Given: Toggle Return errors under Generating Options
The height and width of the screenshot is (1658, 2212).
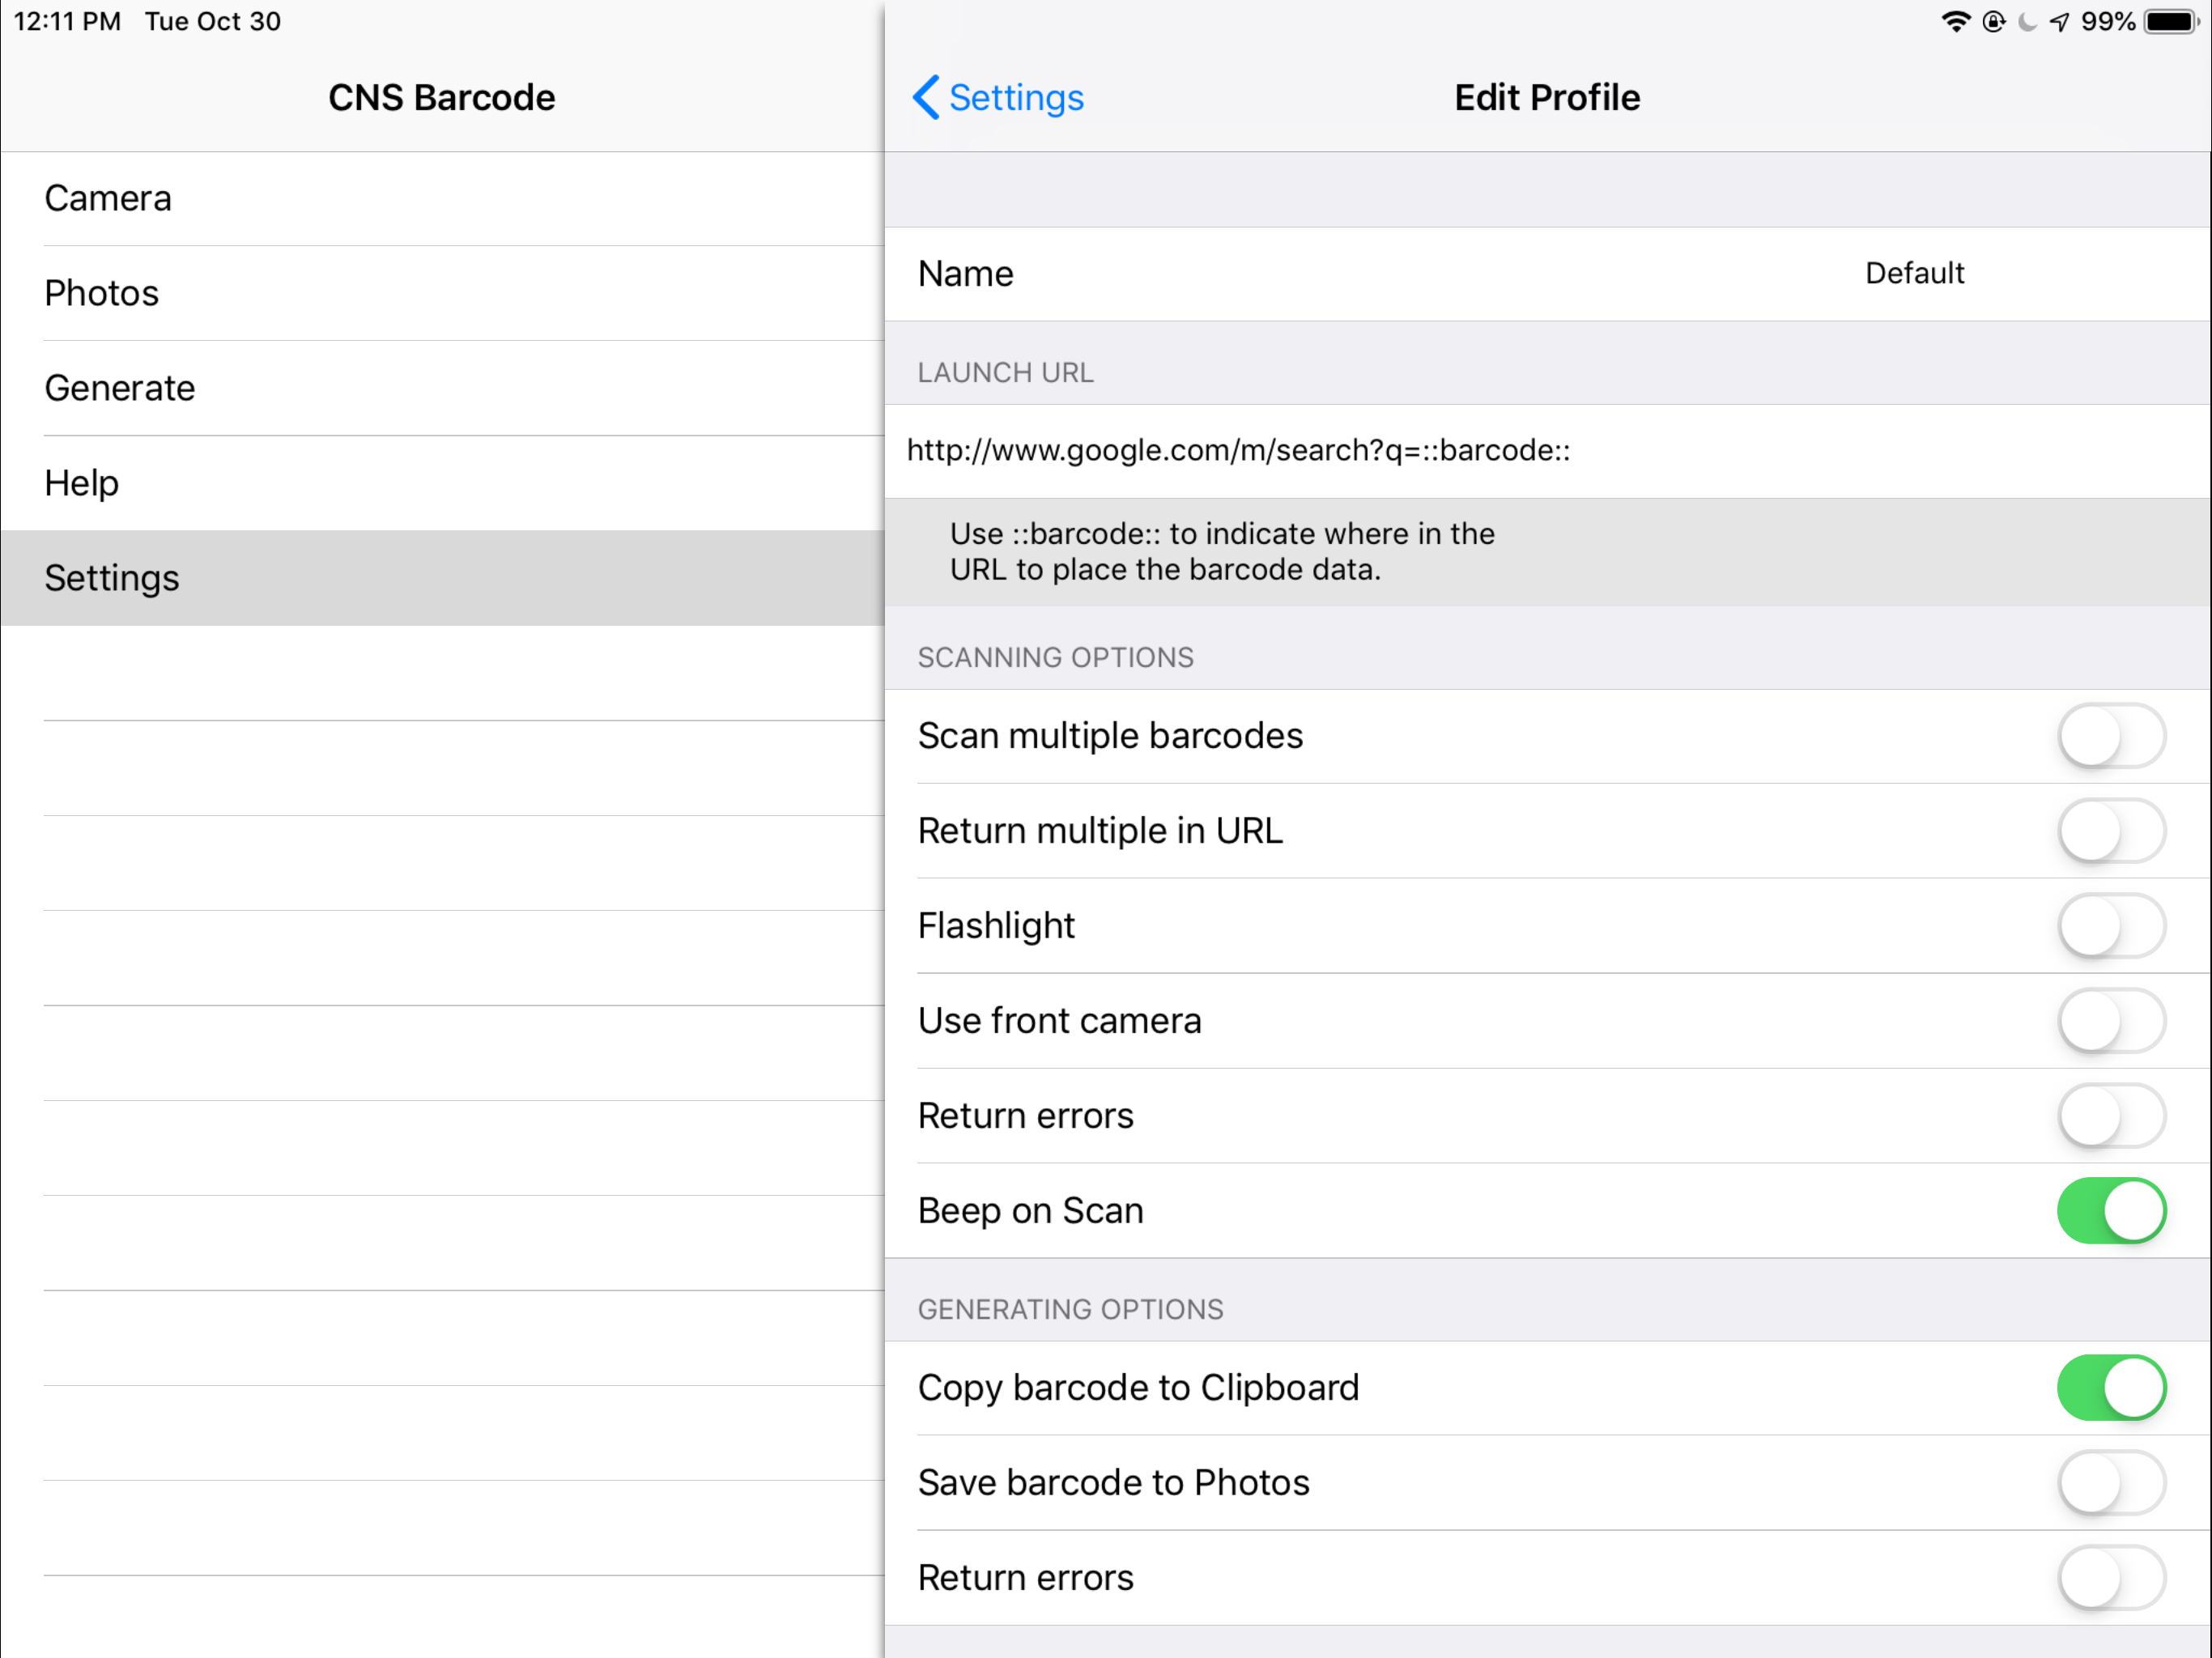Looking at the screenshot, I should click(x=2111, y=1578).
